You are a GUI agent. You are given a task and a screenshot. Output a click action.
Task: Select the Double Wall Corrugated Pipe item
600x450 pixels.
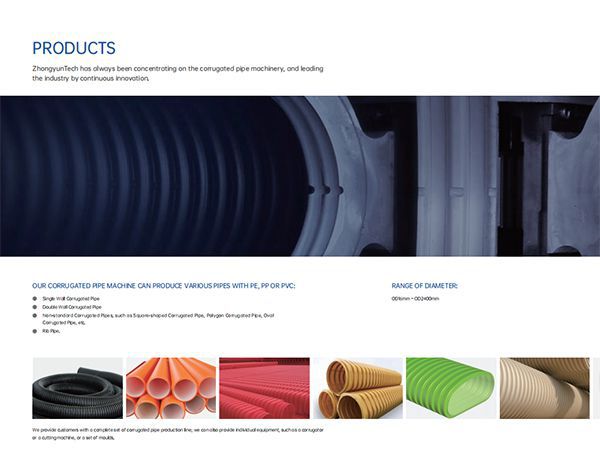pos(72,307)
